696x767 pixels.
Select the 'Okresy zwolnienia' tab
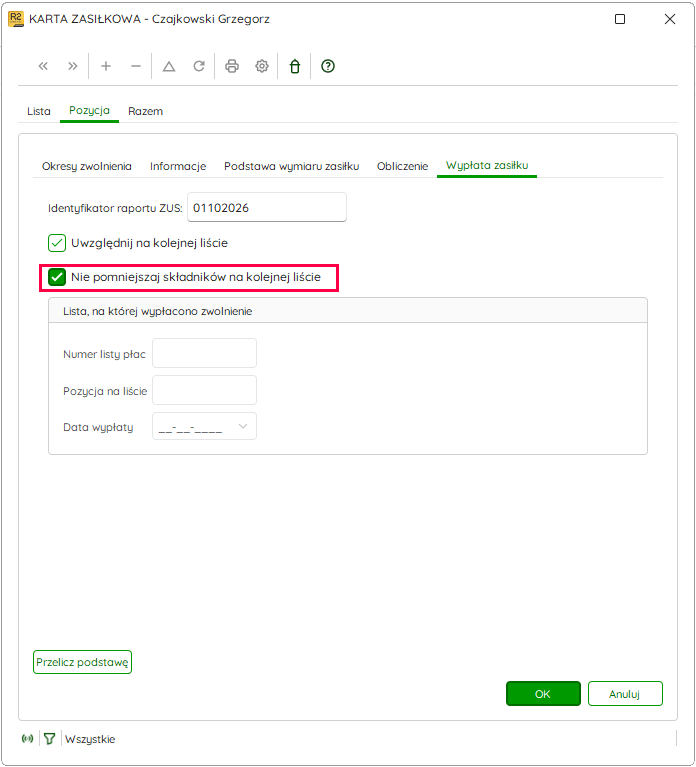coord(87,166)
